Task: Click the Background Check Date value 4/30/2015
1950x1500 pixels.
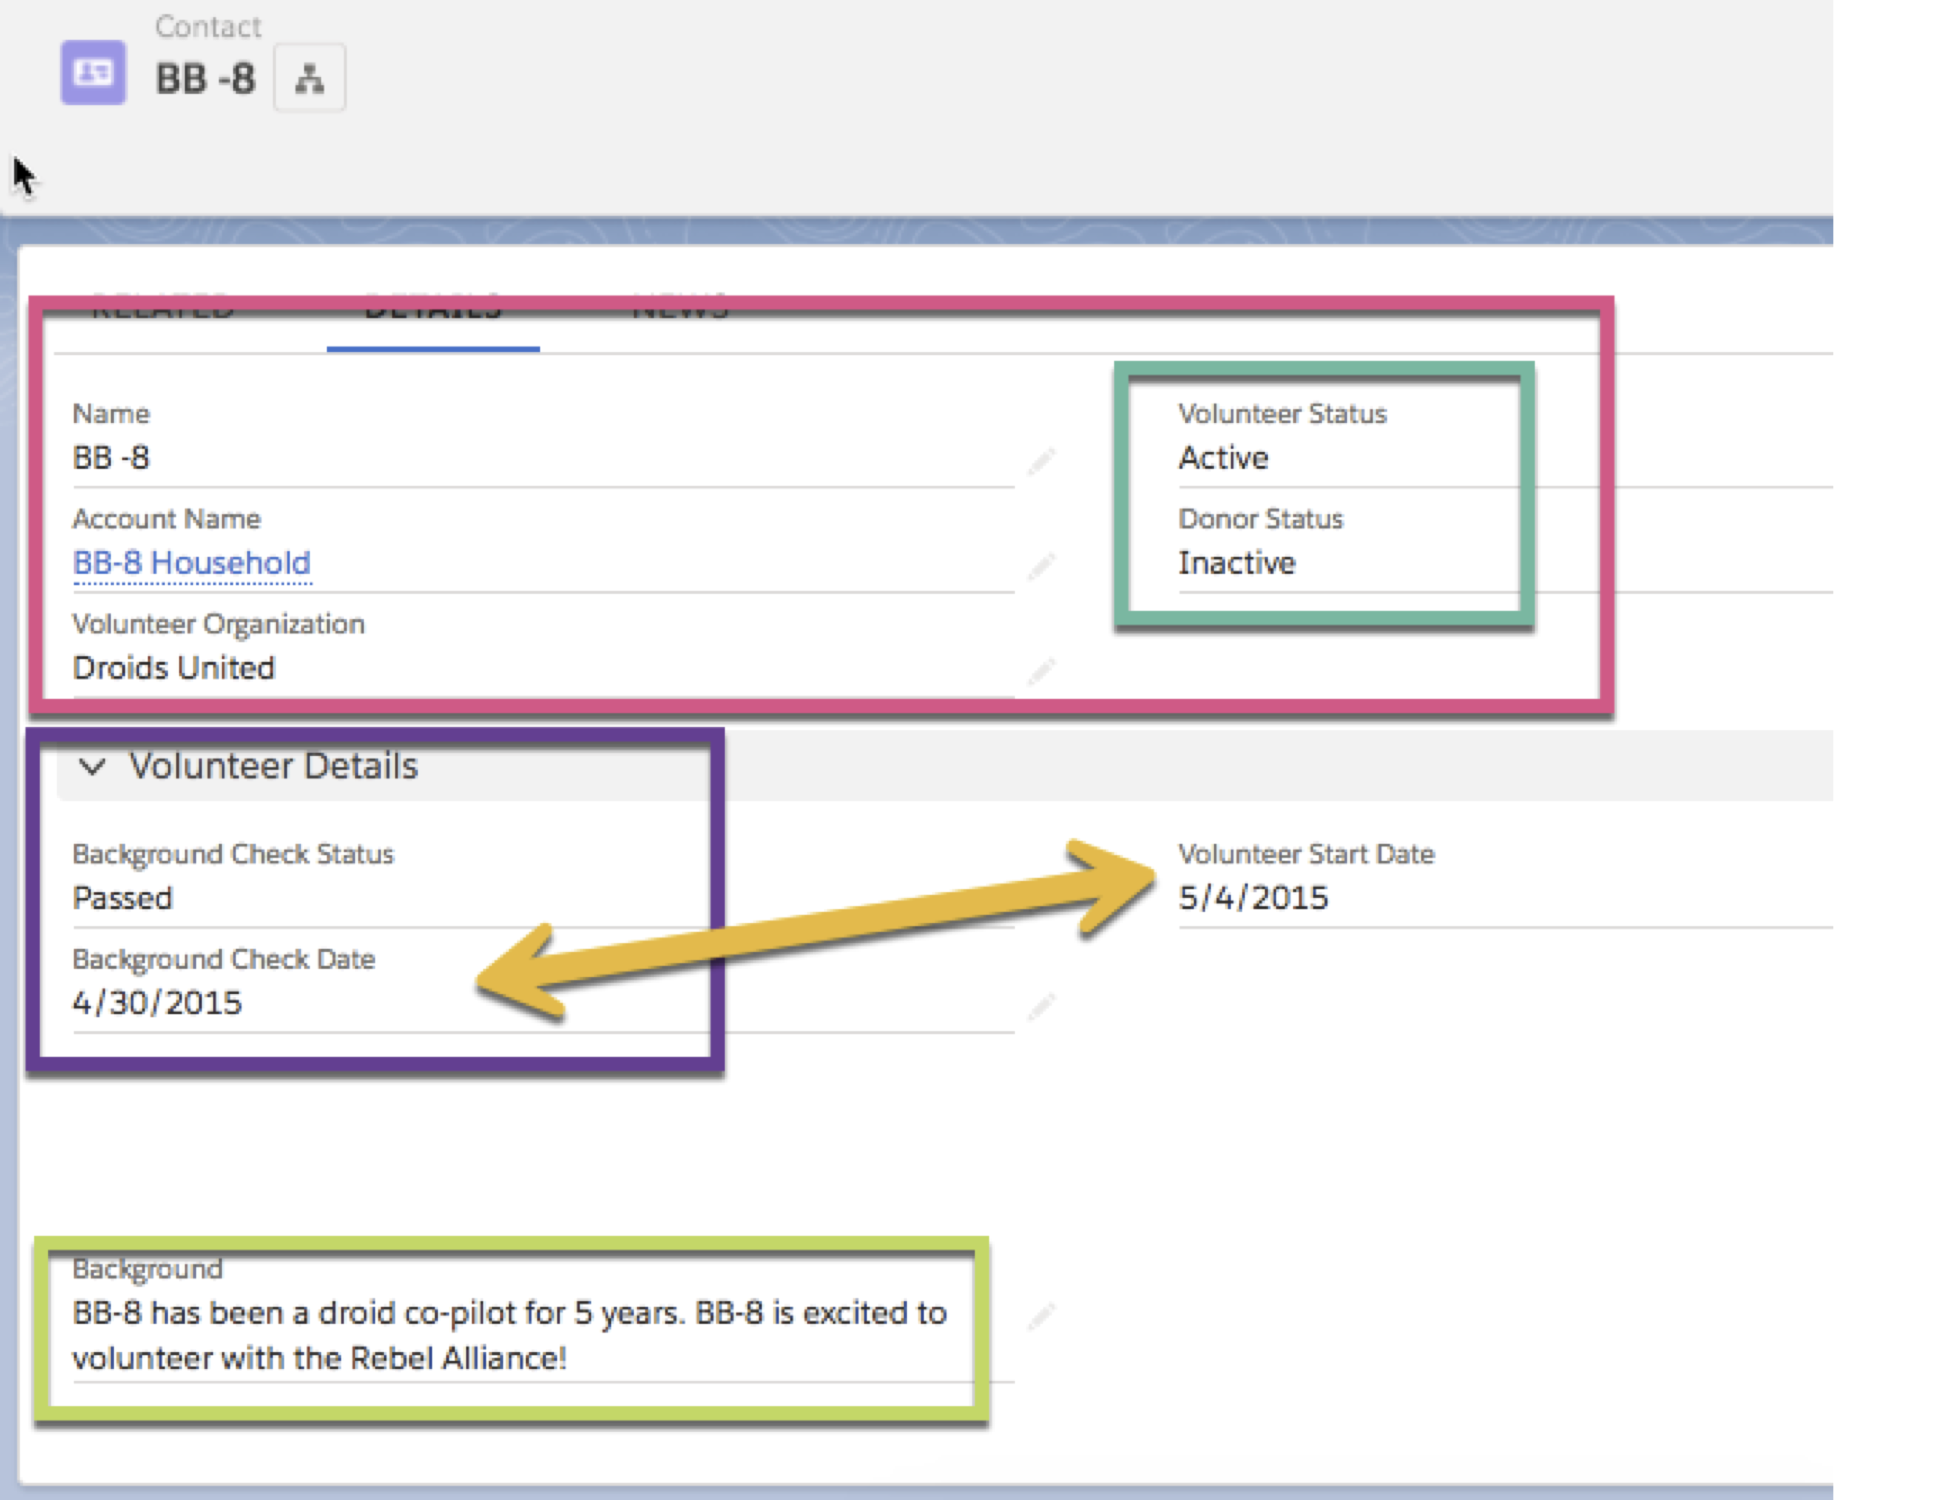Action: pyautogui.click(x=157, y=1003)
